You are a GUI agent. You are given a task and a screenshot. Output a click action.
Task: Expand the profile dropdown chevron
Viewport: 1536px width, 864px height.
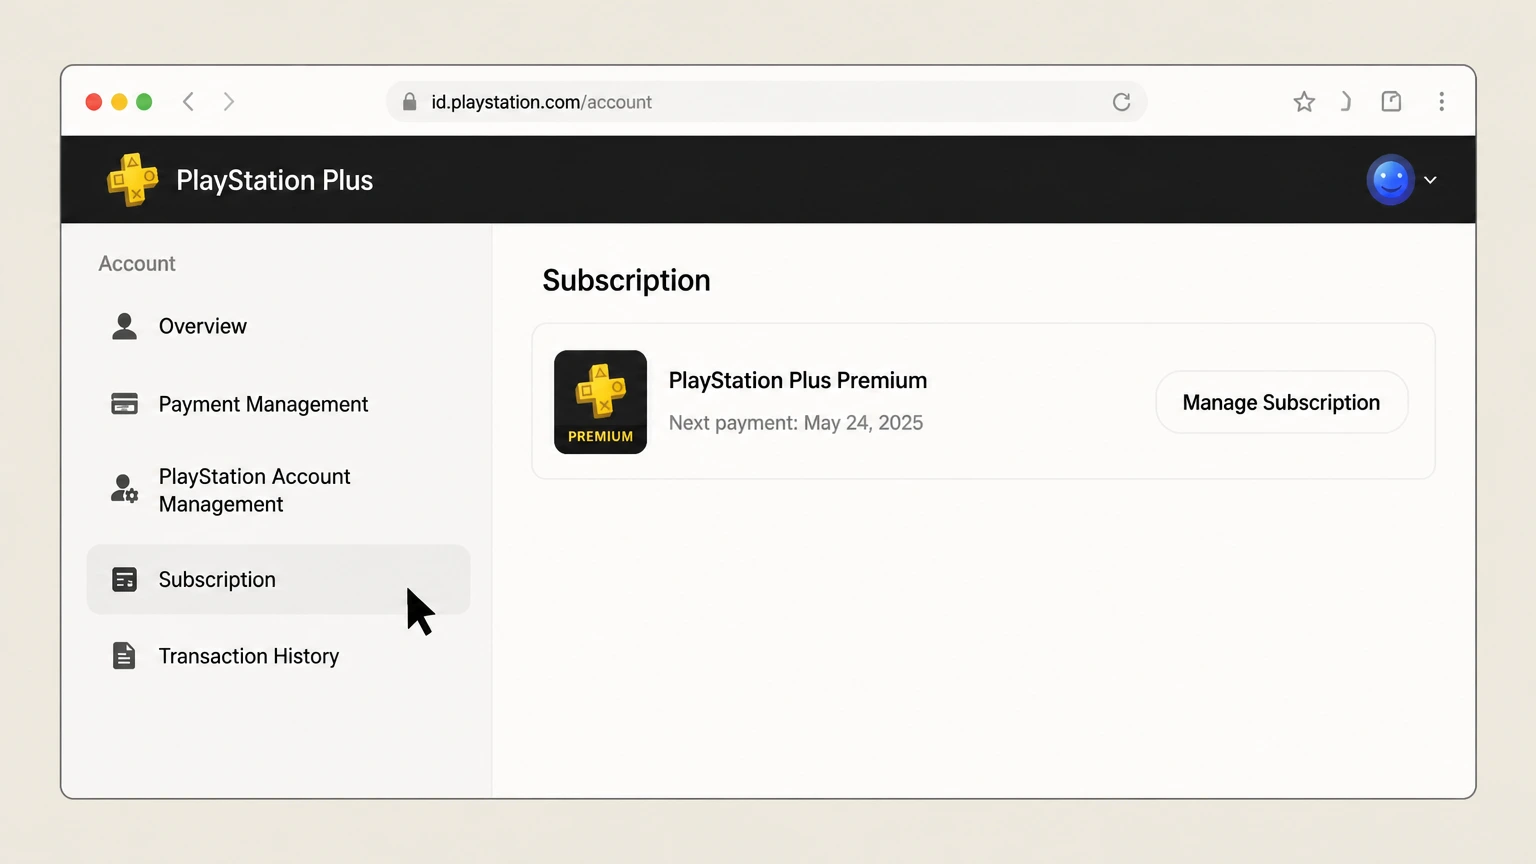(x=1430, y=180)
